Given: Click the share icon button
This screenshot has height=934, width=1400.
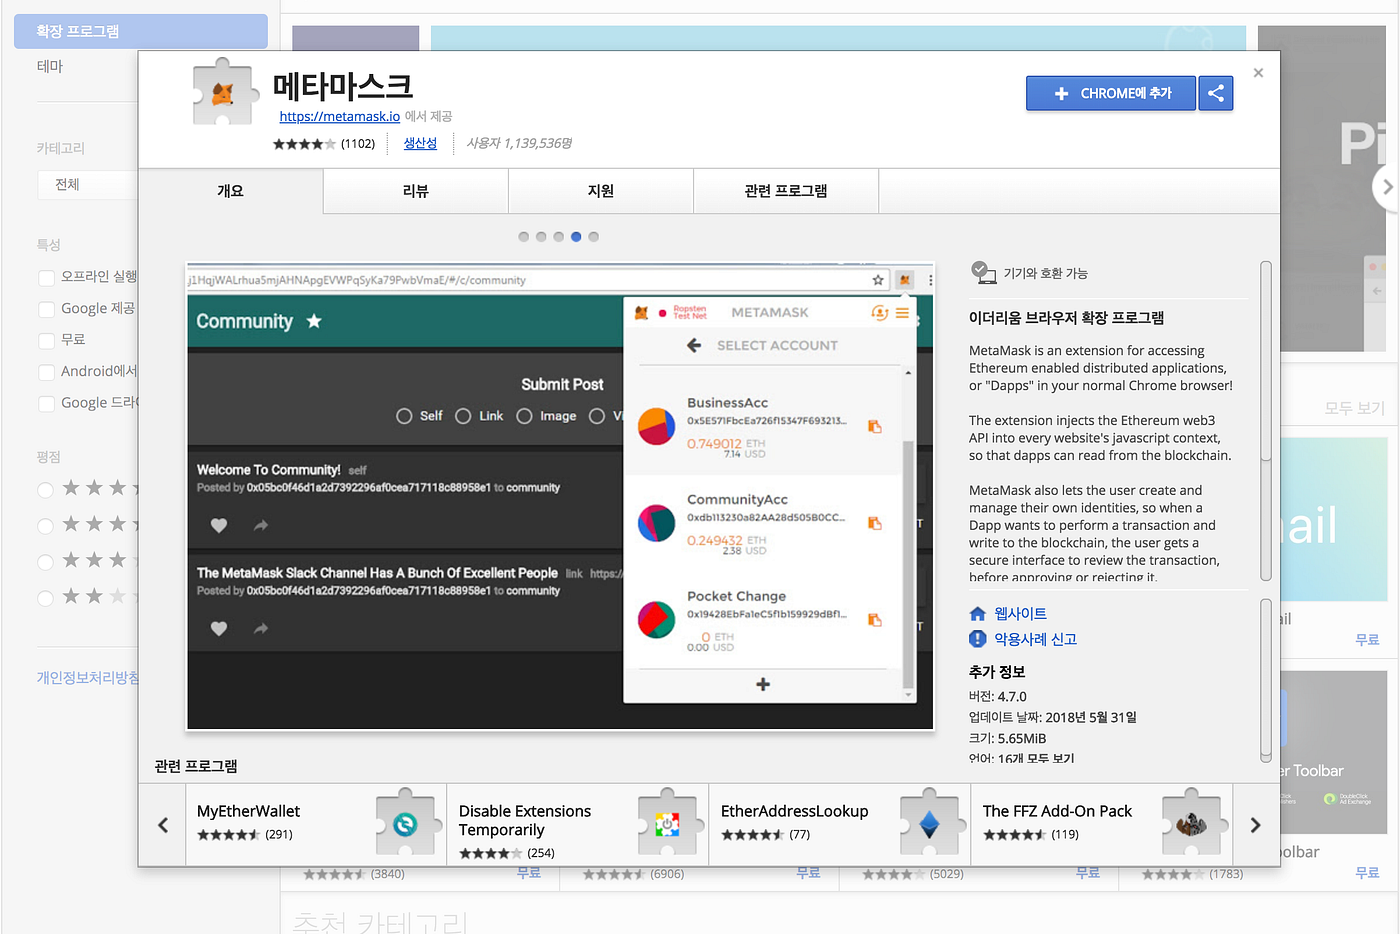Looking at the screenshot, I should tap(1215, 93).
